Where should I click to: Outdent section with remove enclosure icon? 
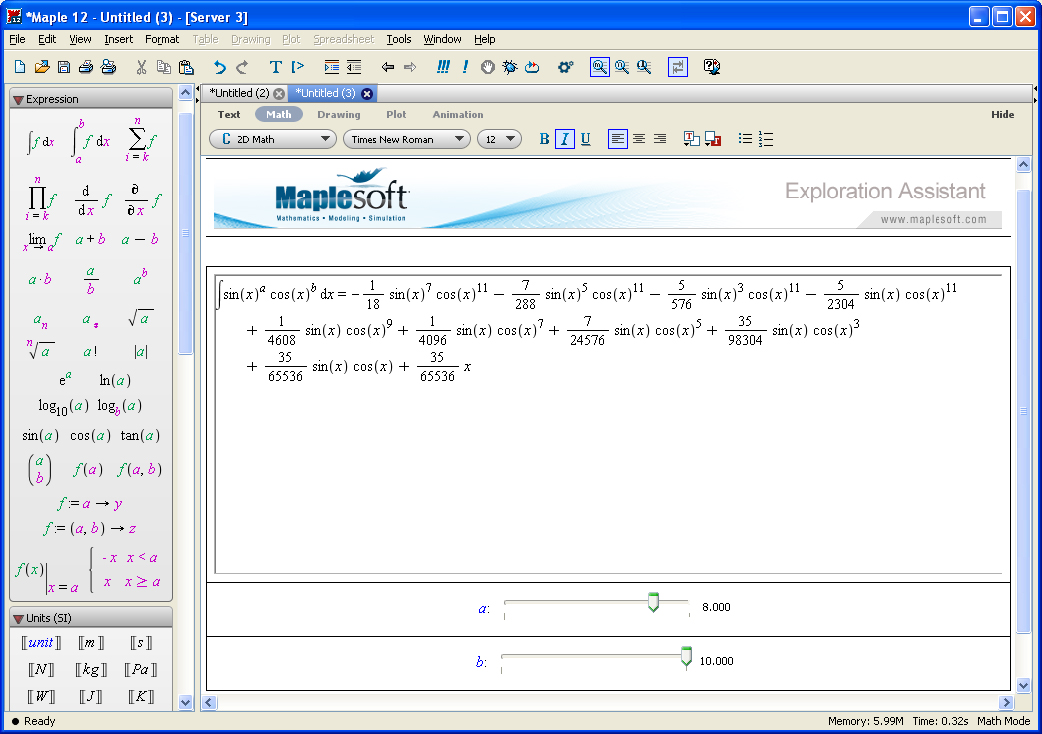click(x=354, y=66)
